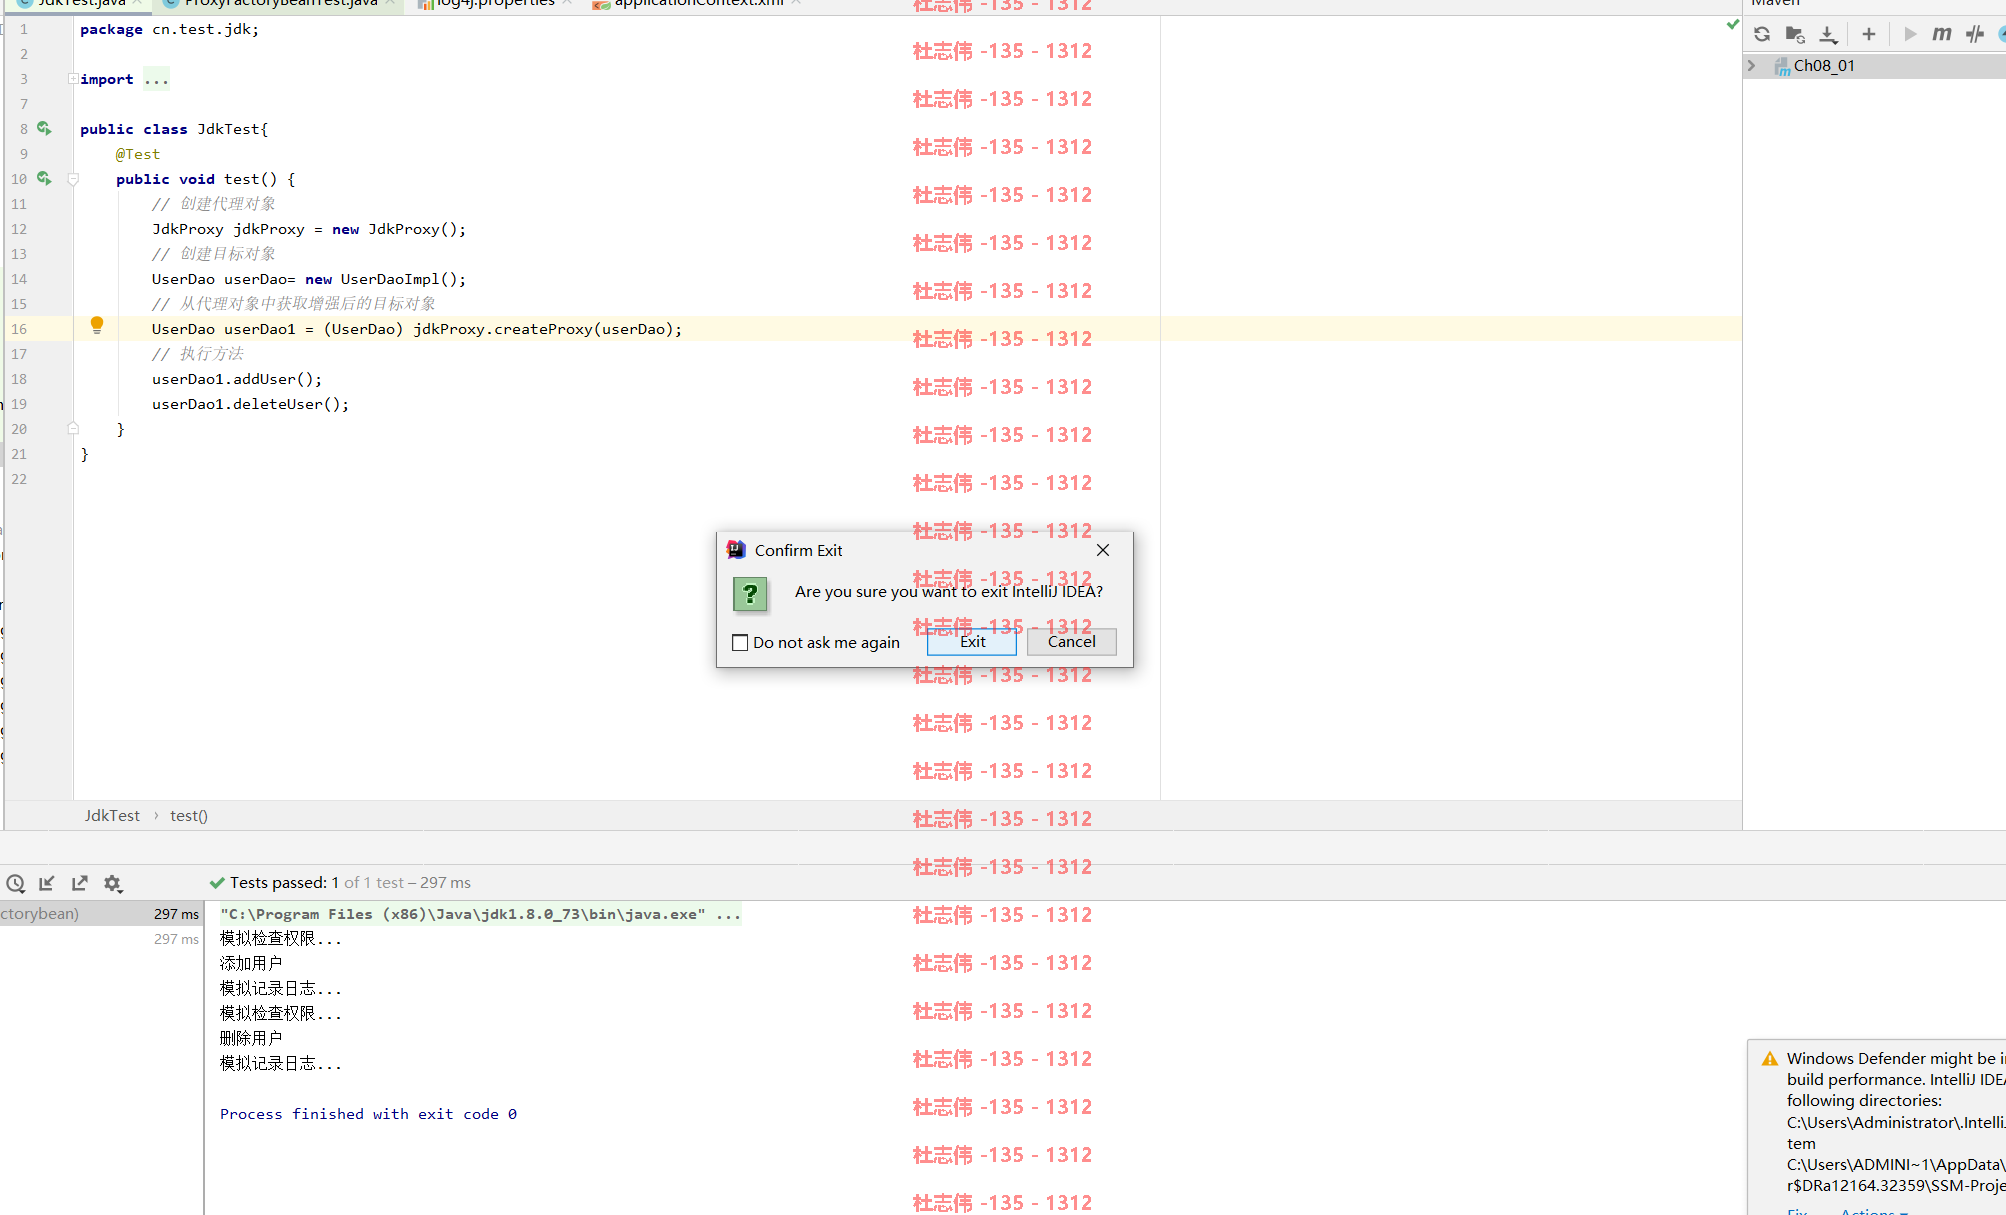2006x1215 pixels.
Task: Fold marker at end of test() method
Action: click(73, 428)
